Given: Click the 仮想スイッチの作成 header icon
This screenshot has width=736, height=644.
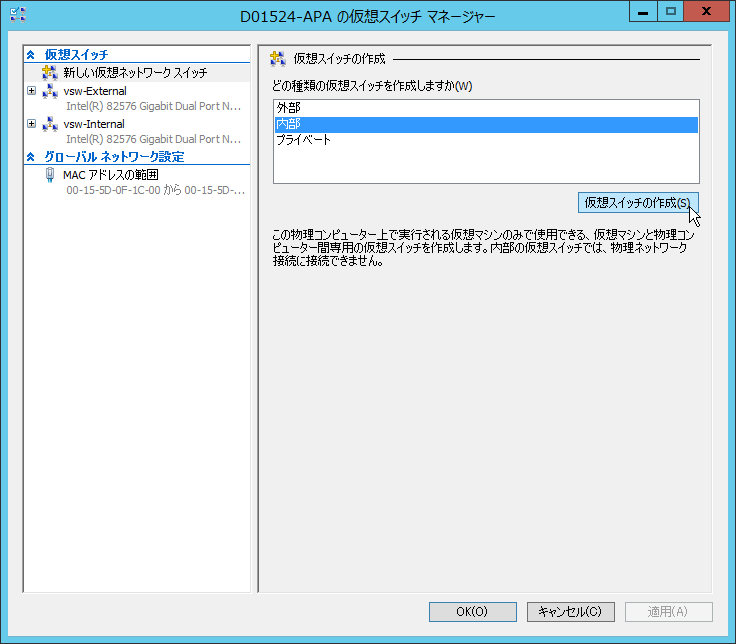Looking at the screenshot, I should tap(277, 59).
